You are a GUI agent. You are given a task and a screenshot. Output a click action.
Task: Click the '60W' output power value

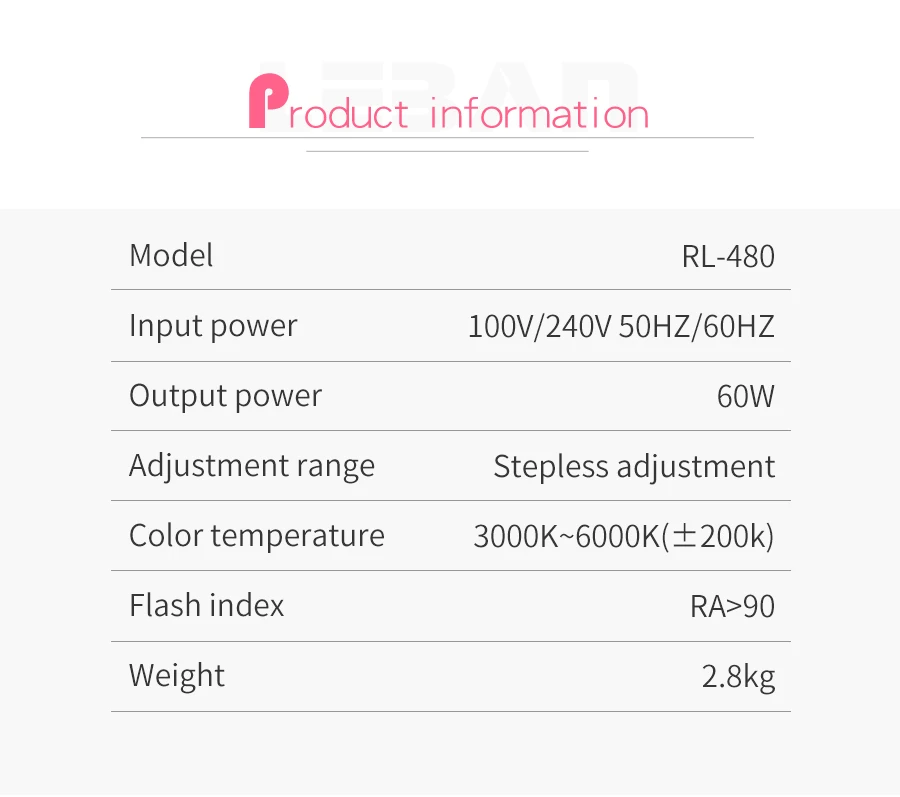(x=746, y=396)
